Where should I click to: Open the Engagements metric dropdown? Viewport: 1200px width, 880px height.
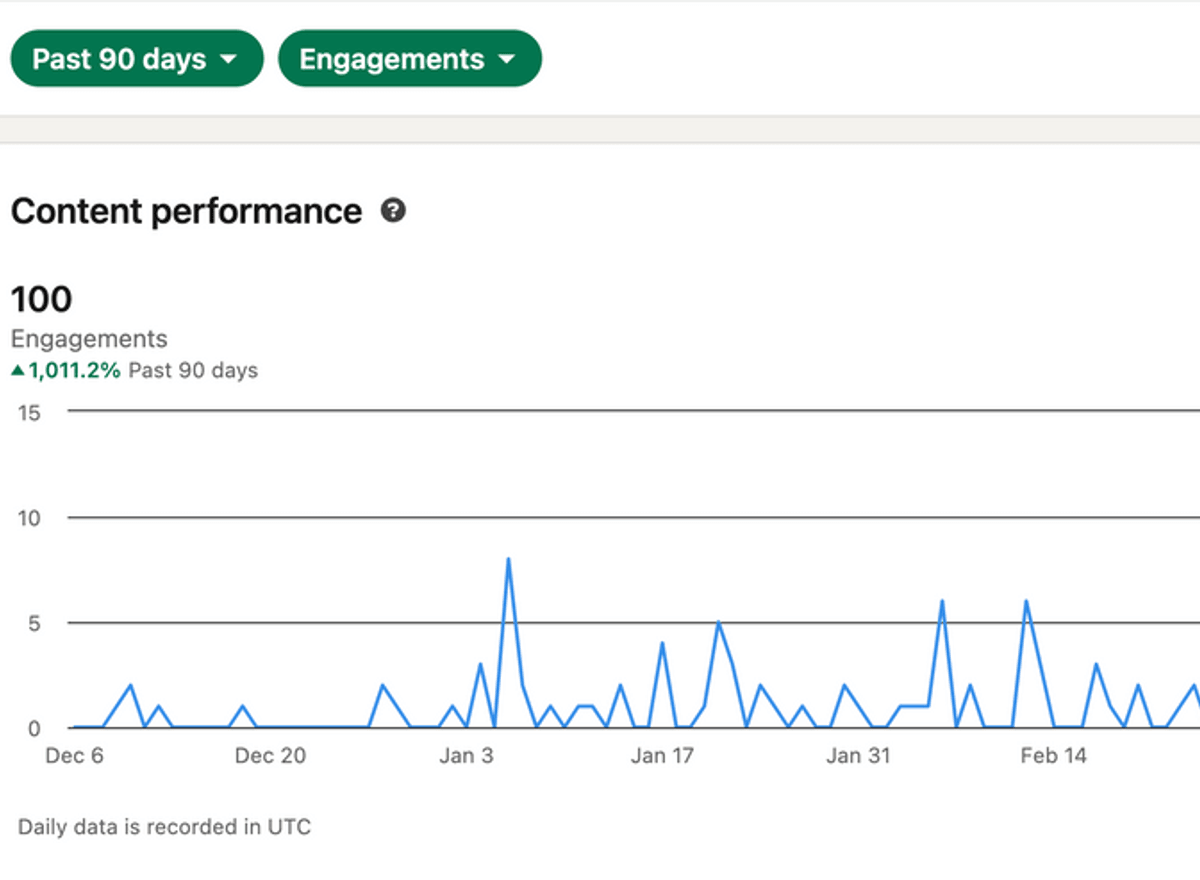(409, 59)
